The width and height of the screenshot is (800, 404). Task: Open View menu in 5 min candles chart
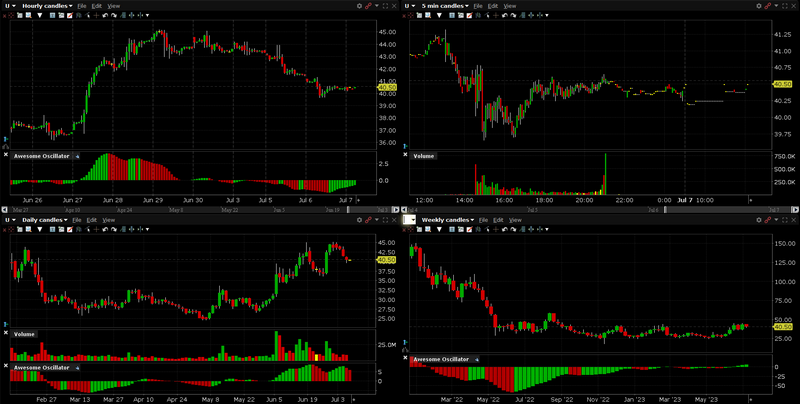(x=510, y=6)
